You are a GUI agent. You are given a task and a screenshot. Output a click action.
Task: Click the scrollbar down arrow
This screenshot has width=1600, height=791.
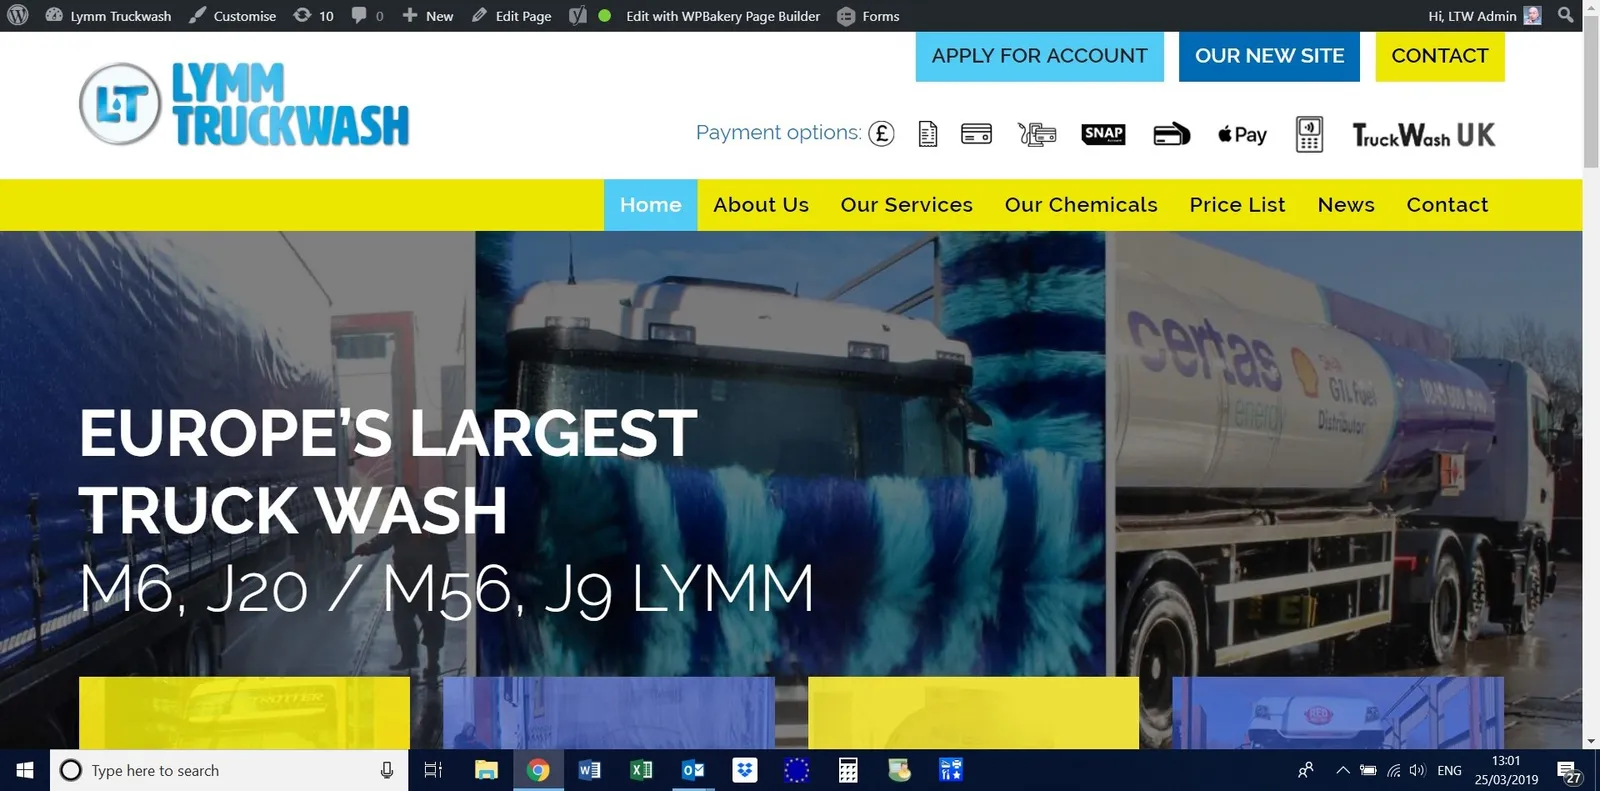[1591, 742]
